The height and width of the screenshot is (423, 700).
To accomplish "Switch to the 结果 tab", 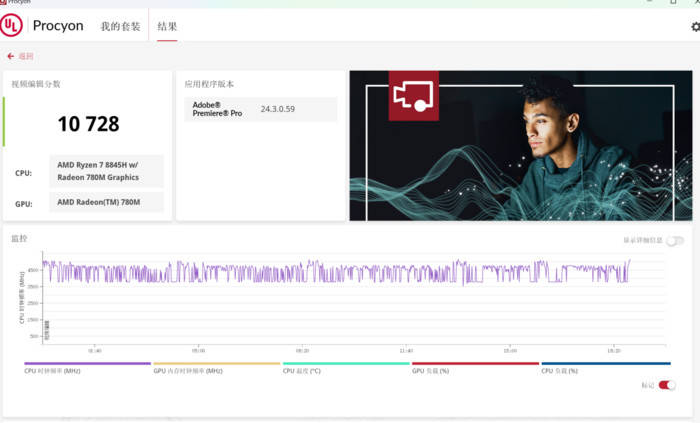I will [167, 26].
